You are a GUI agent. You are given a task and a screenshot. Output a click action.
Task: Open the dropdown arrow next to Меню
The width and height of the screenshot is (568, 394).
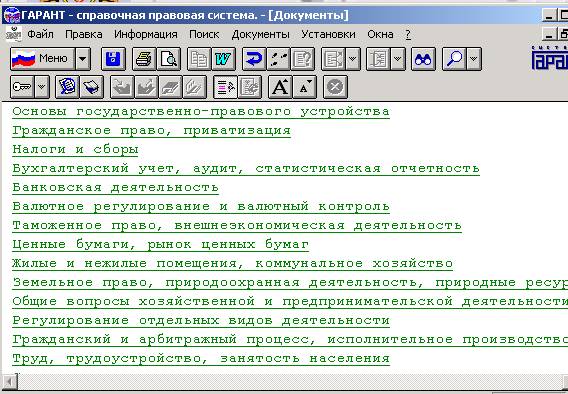[x=83, y=59]
